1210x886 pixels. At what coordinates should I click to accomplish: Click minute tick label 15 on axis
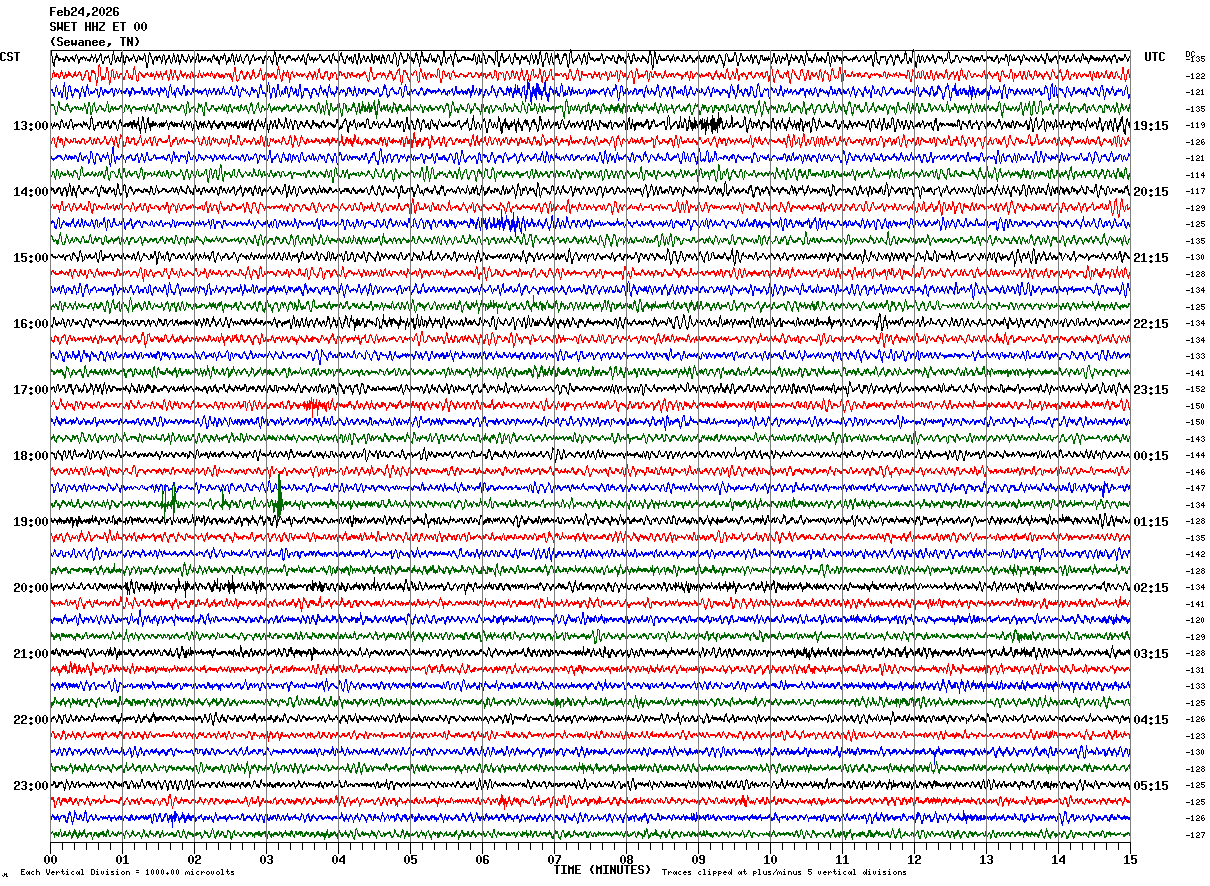pyautogui.click(x=1130, y=859)
